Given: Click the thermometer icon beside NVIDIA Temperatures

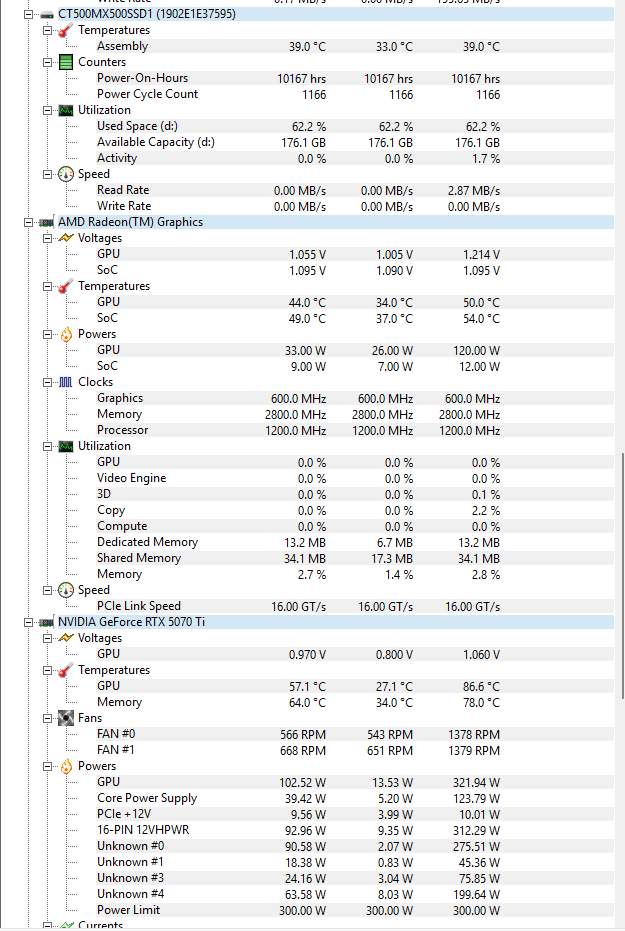Looking at the screenshot, I should [66, 670].
